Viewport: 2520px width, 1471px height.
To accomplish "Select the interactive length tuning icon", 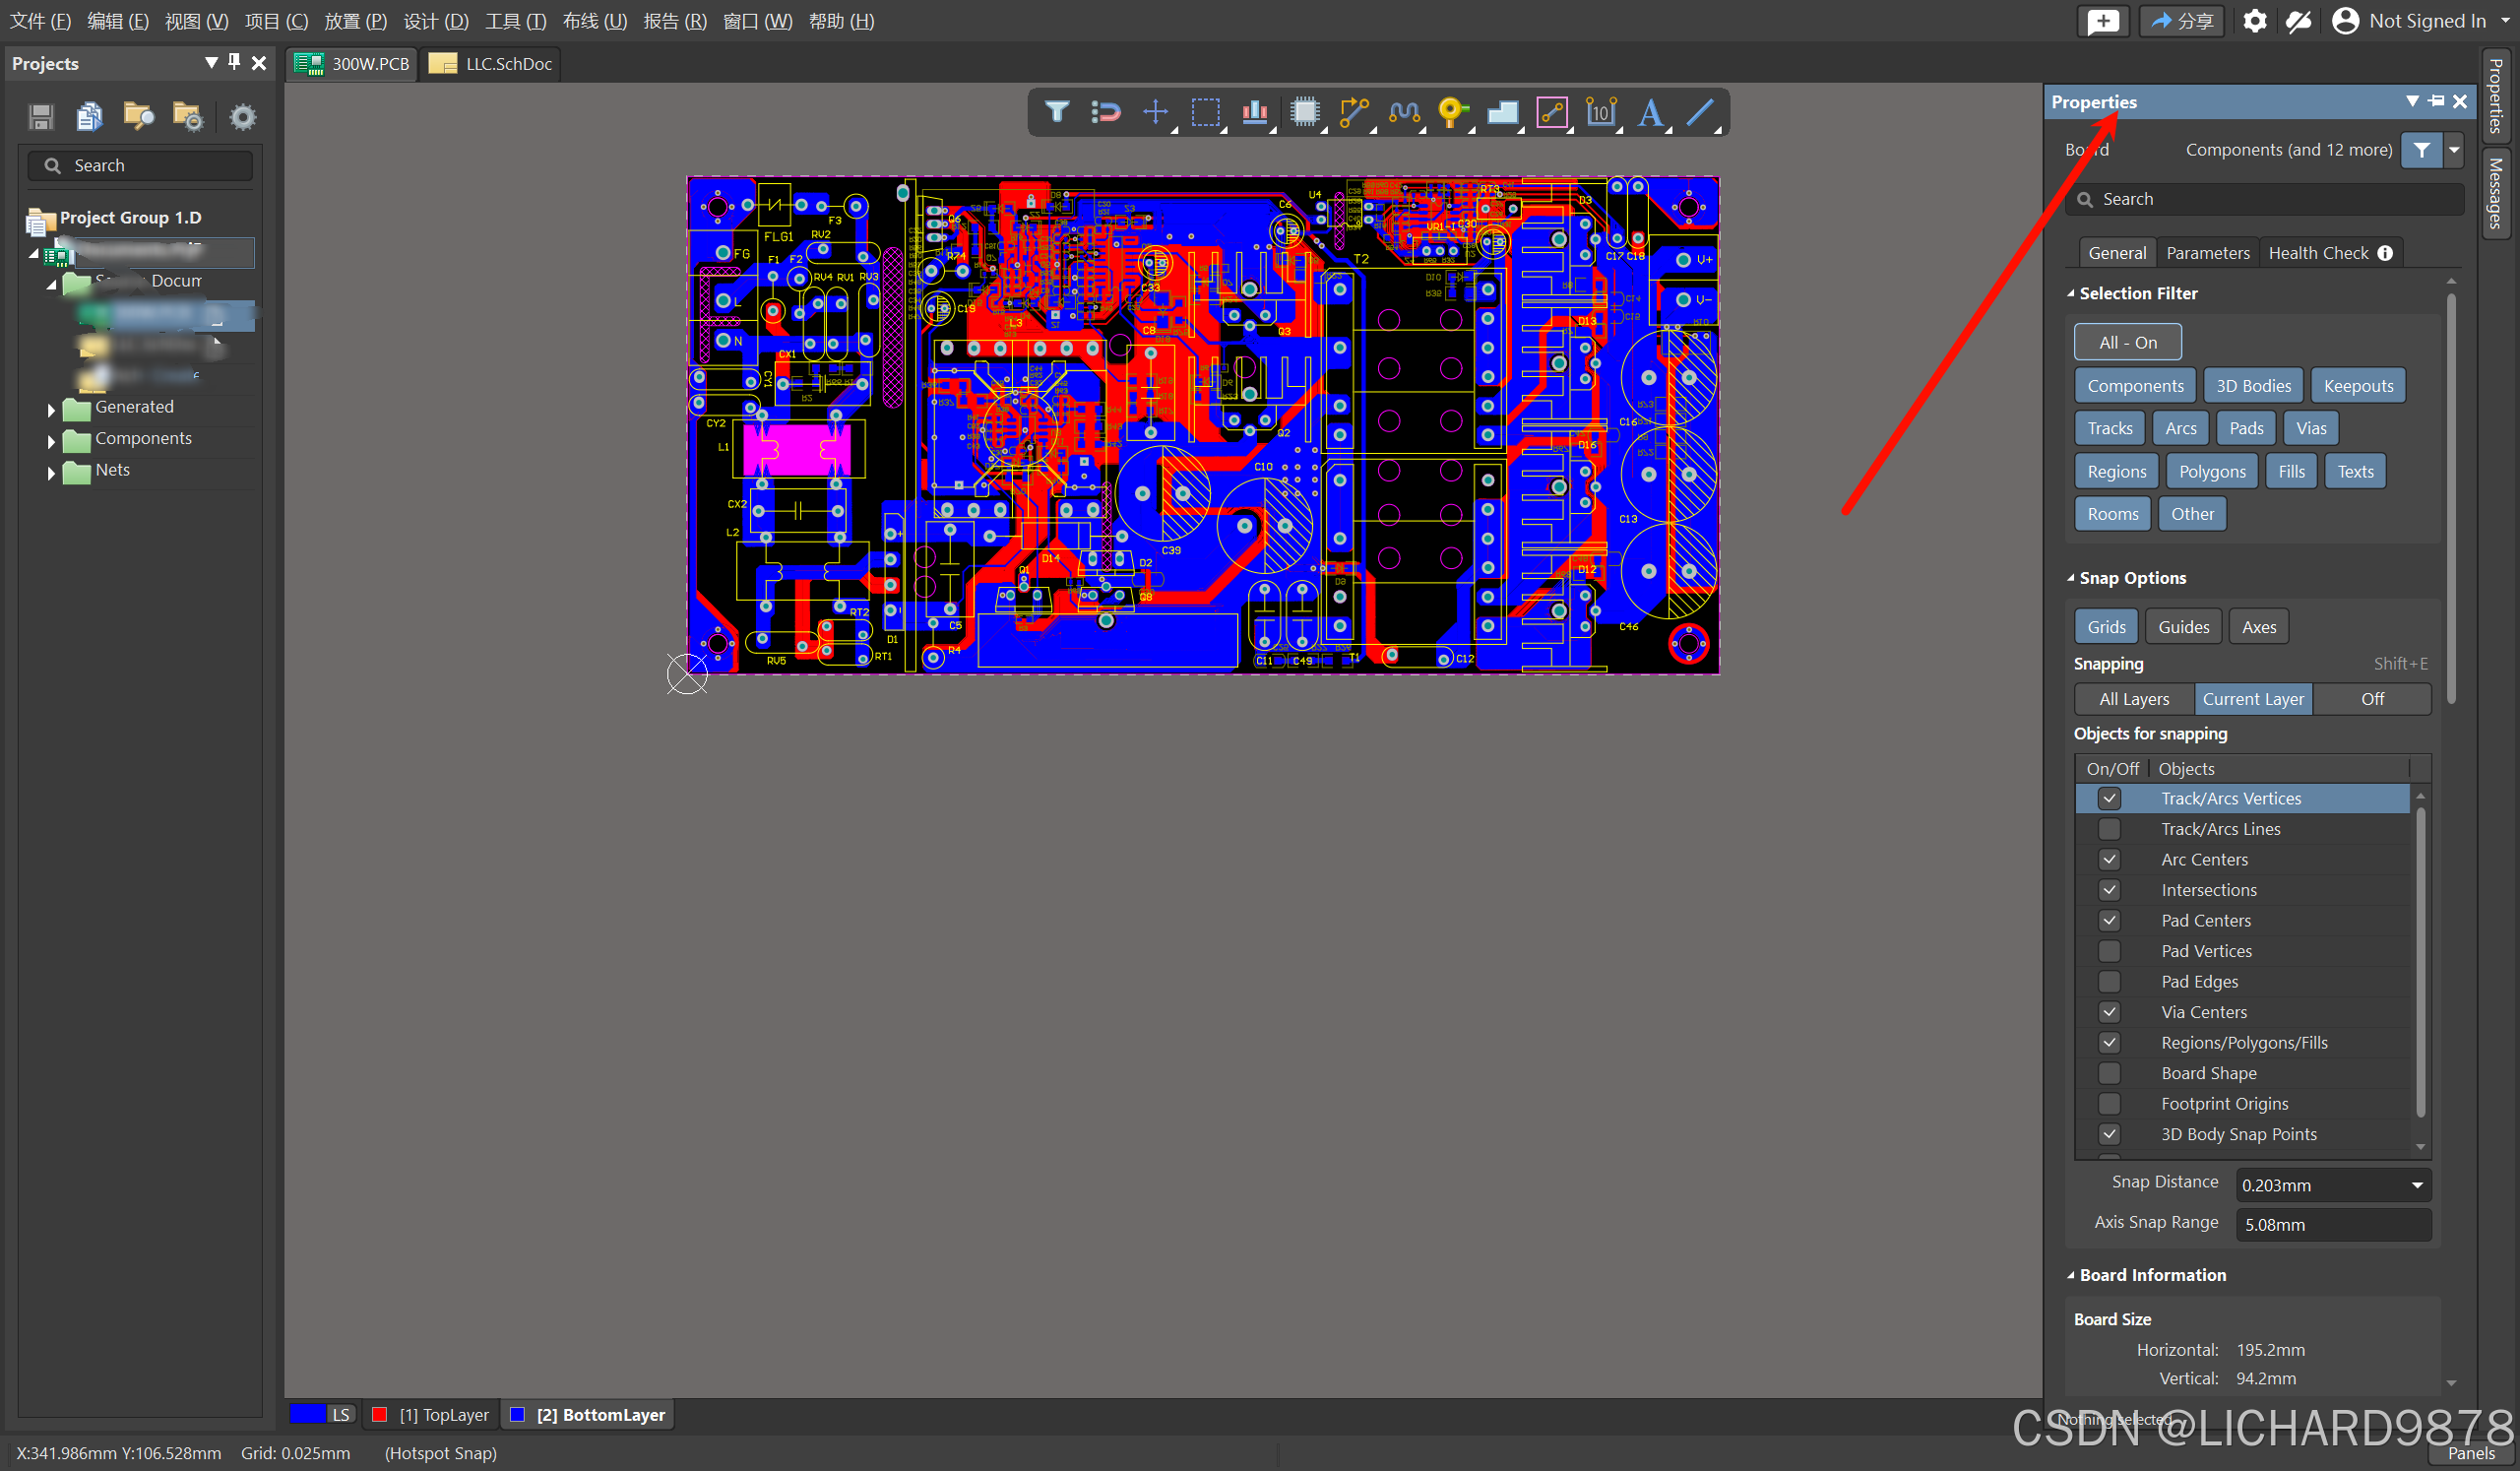I will [x=1403, y=112].
